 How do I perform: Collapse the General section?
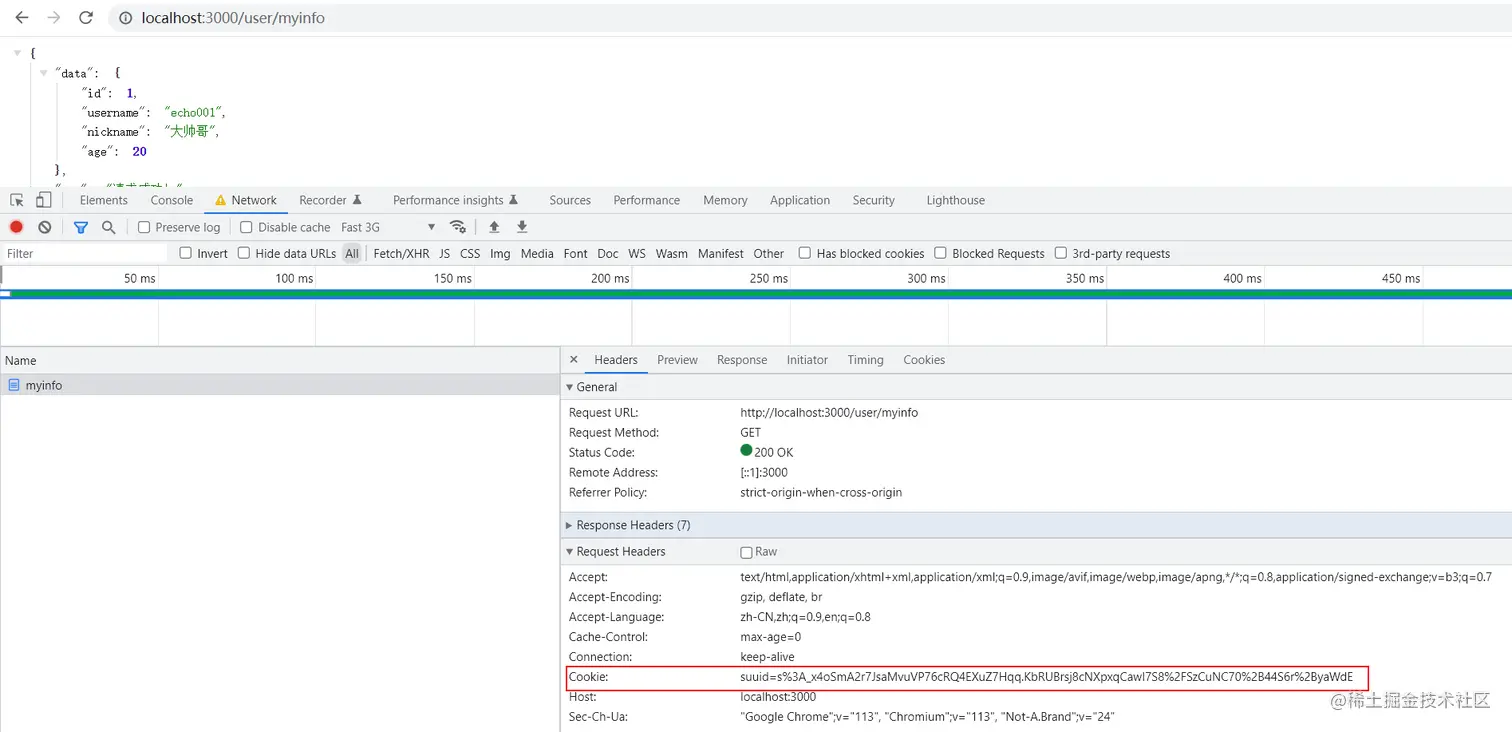(x=570, y=387)
